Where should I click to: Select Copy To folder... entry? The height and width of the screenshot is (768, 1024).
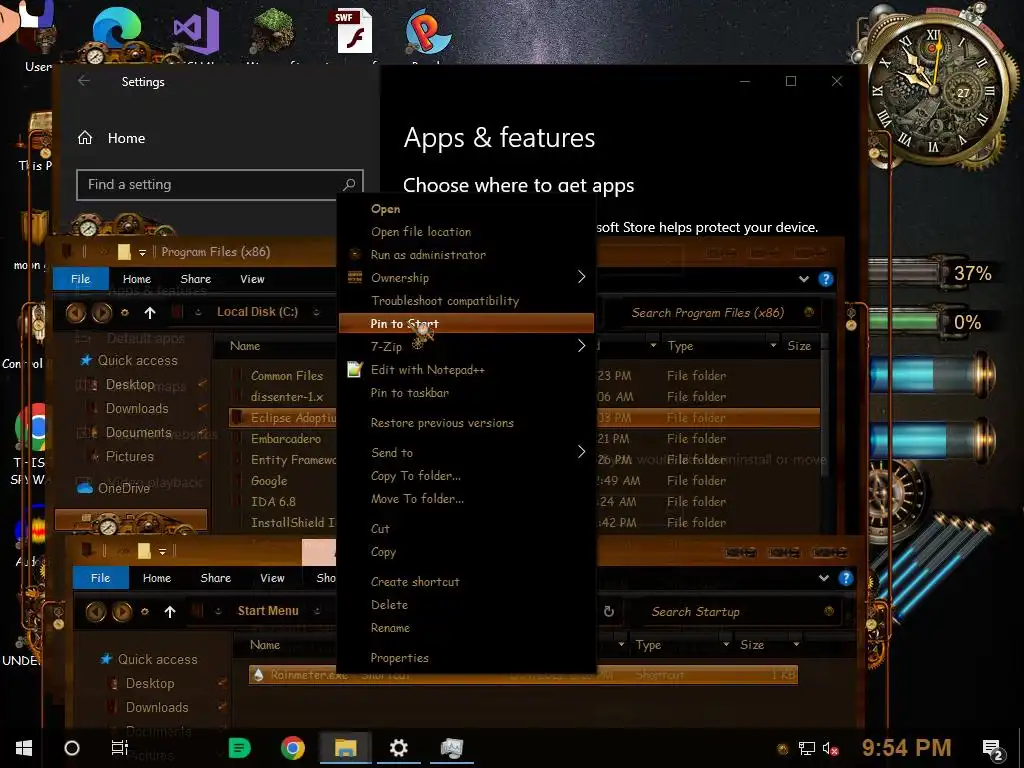point(415,475)
